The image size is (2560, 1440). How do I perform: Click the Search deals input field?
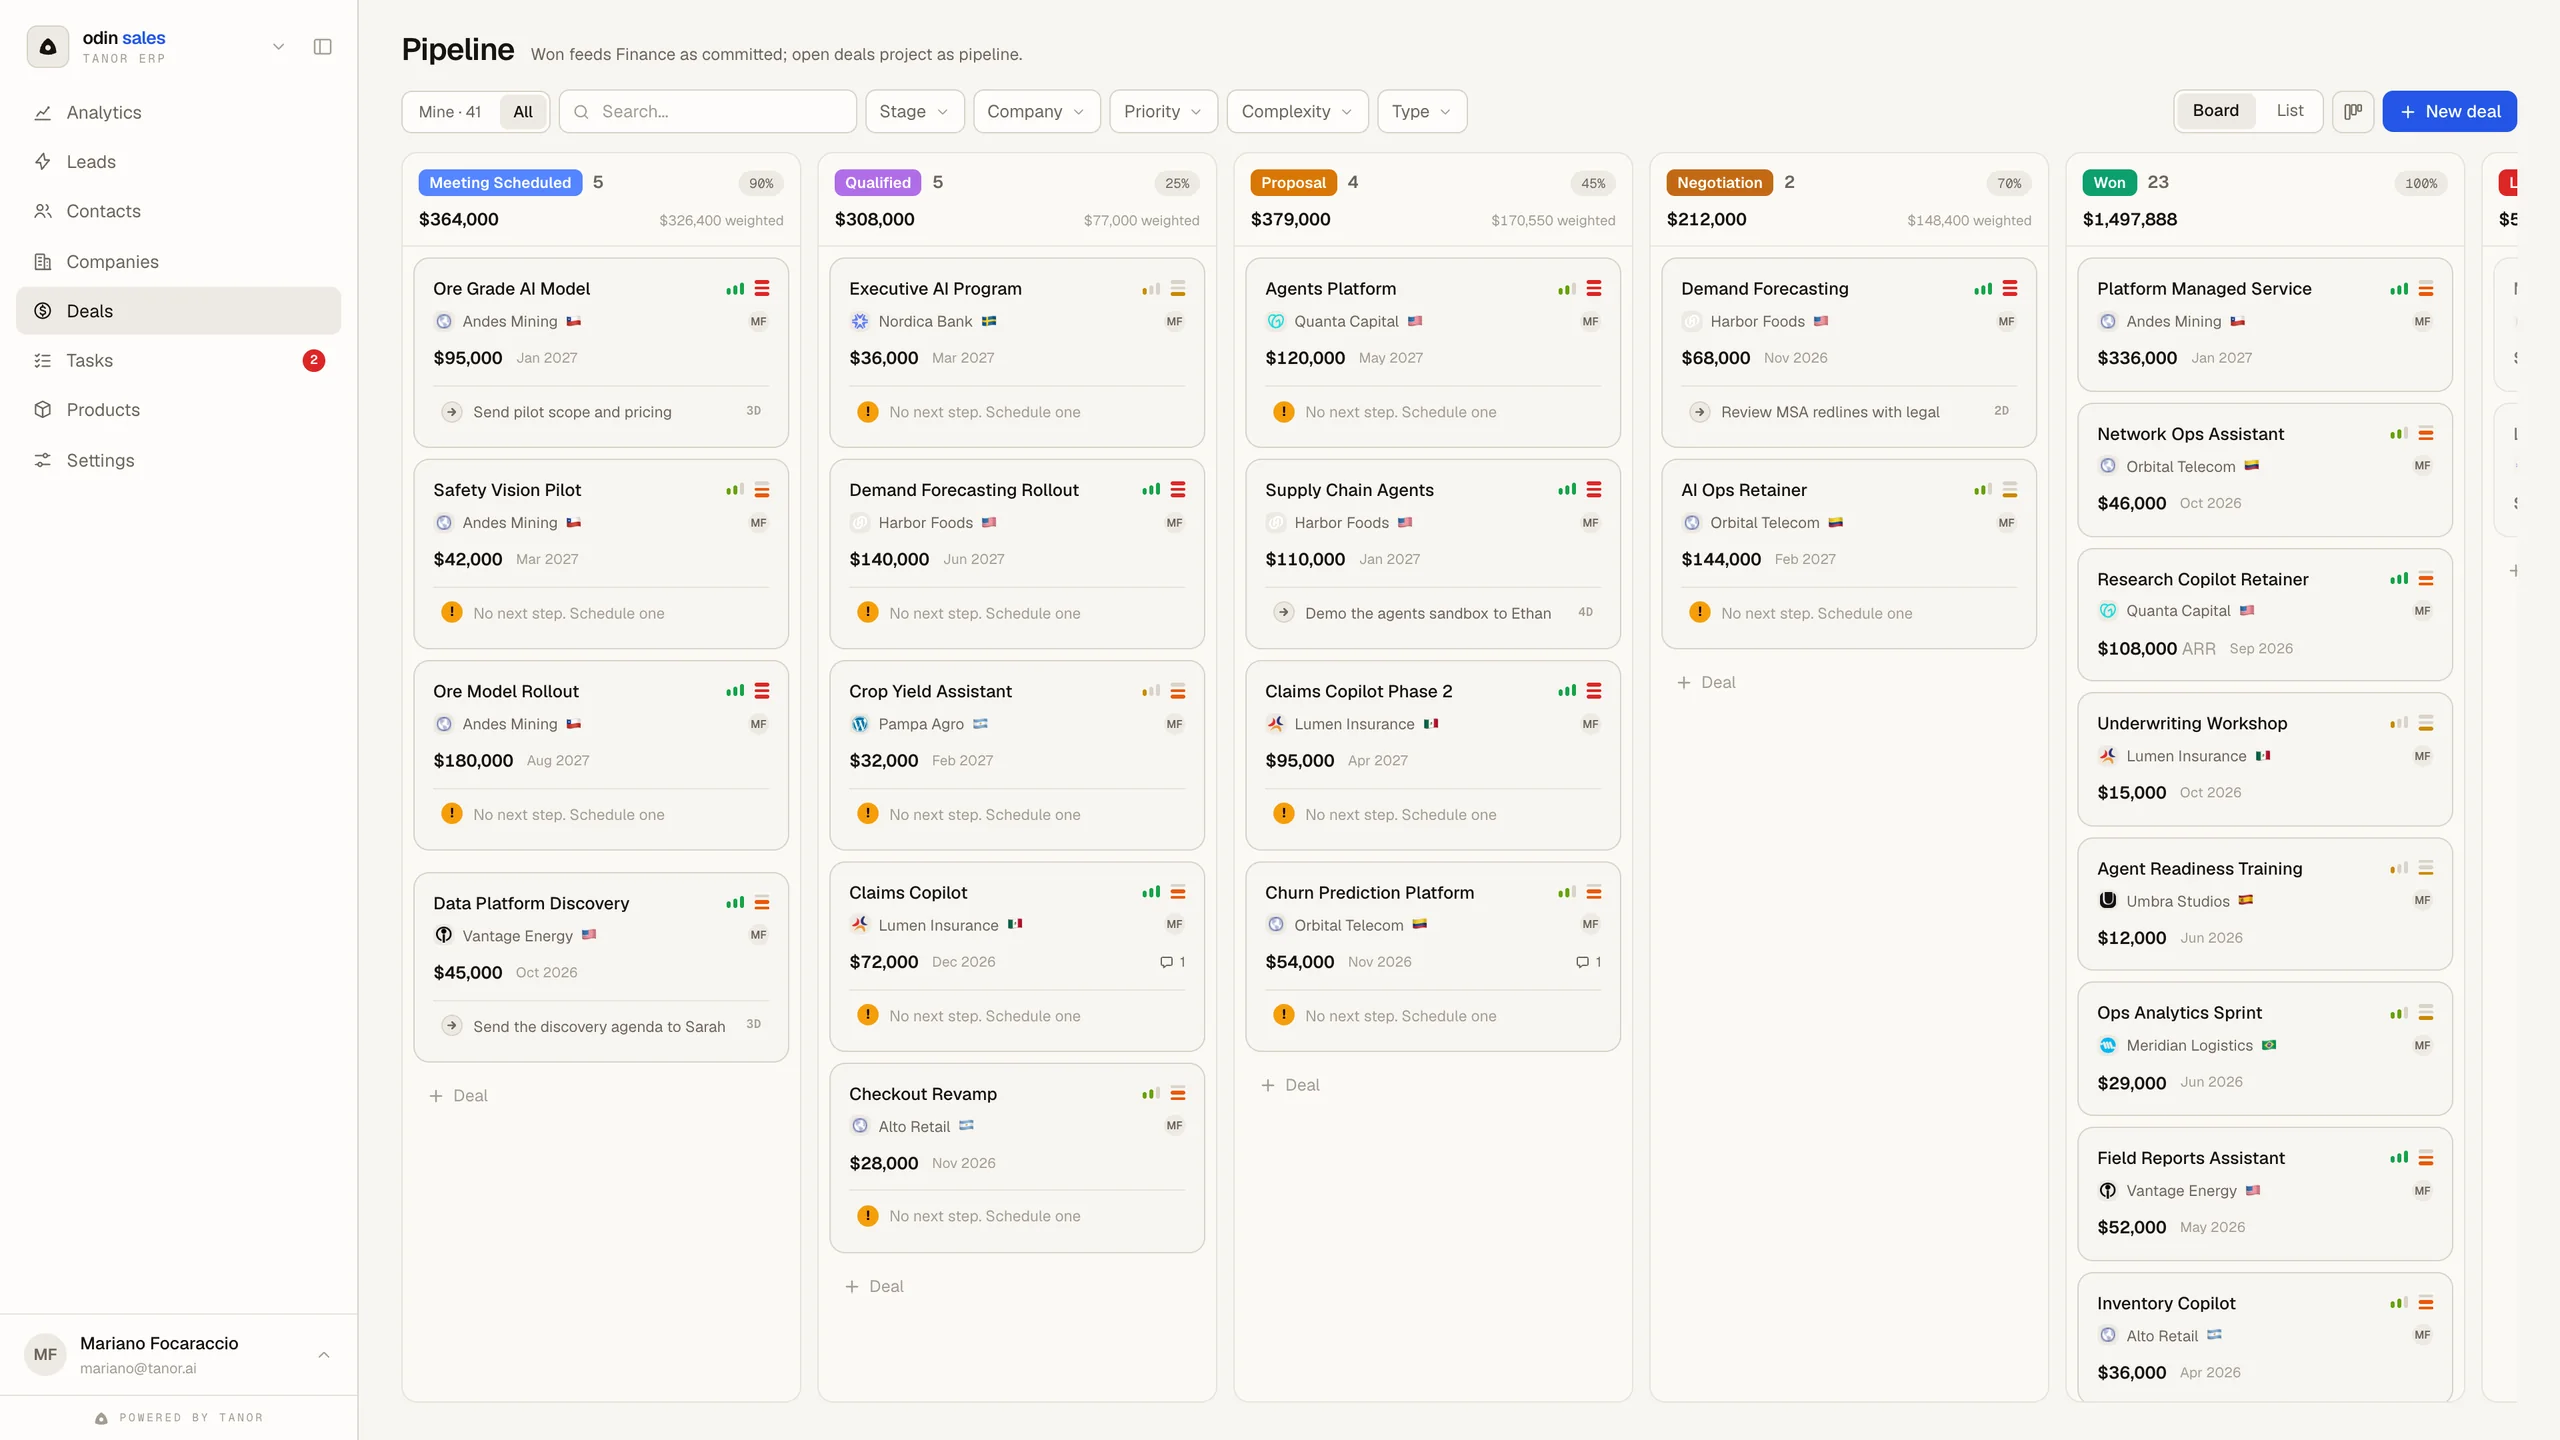(708, 112)
